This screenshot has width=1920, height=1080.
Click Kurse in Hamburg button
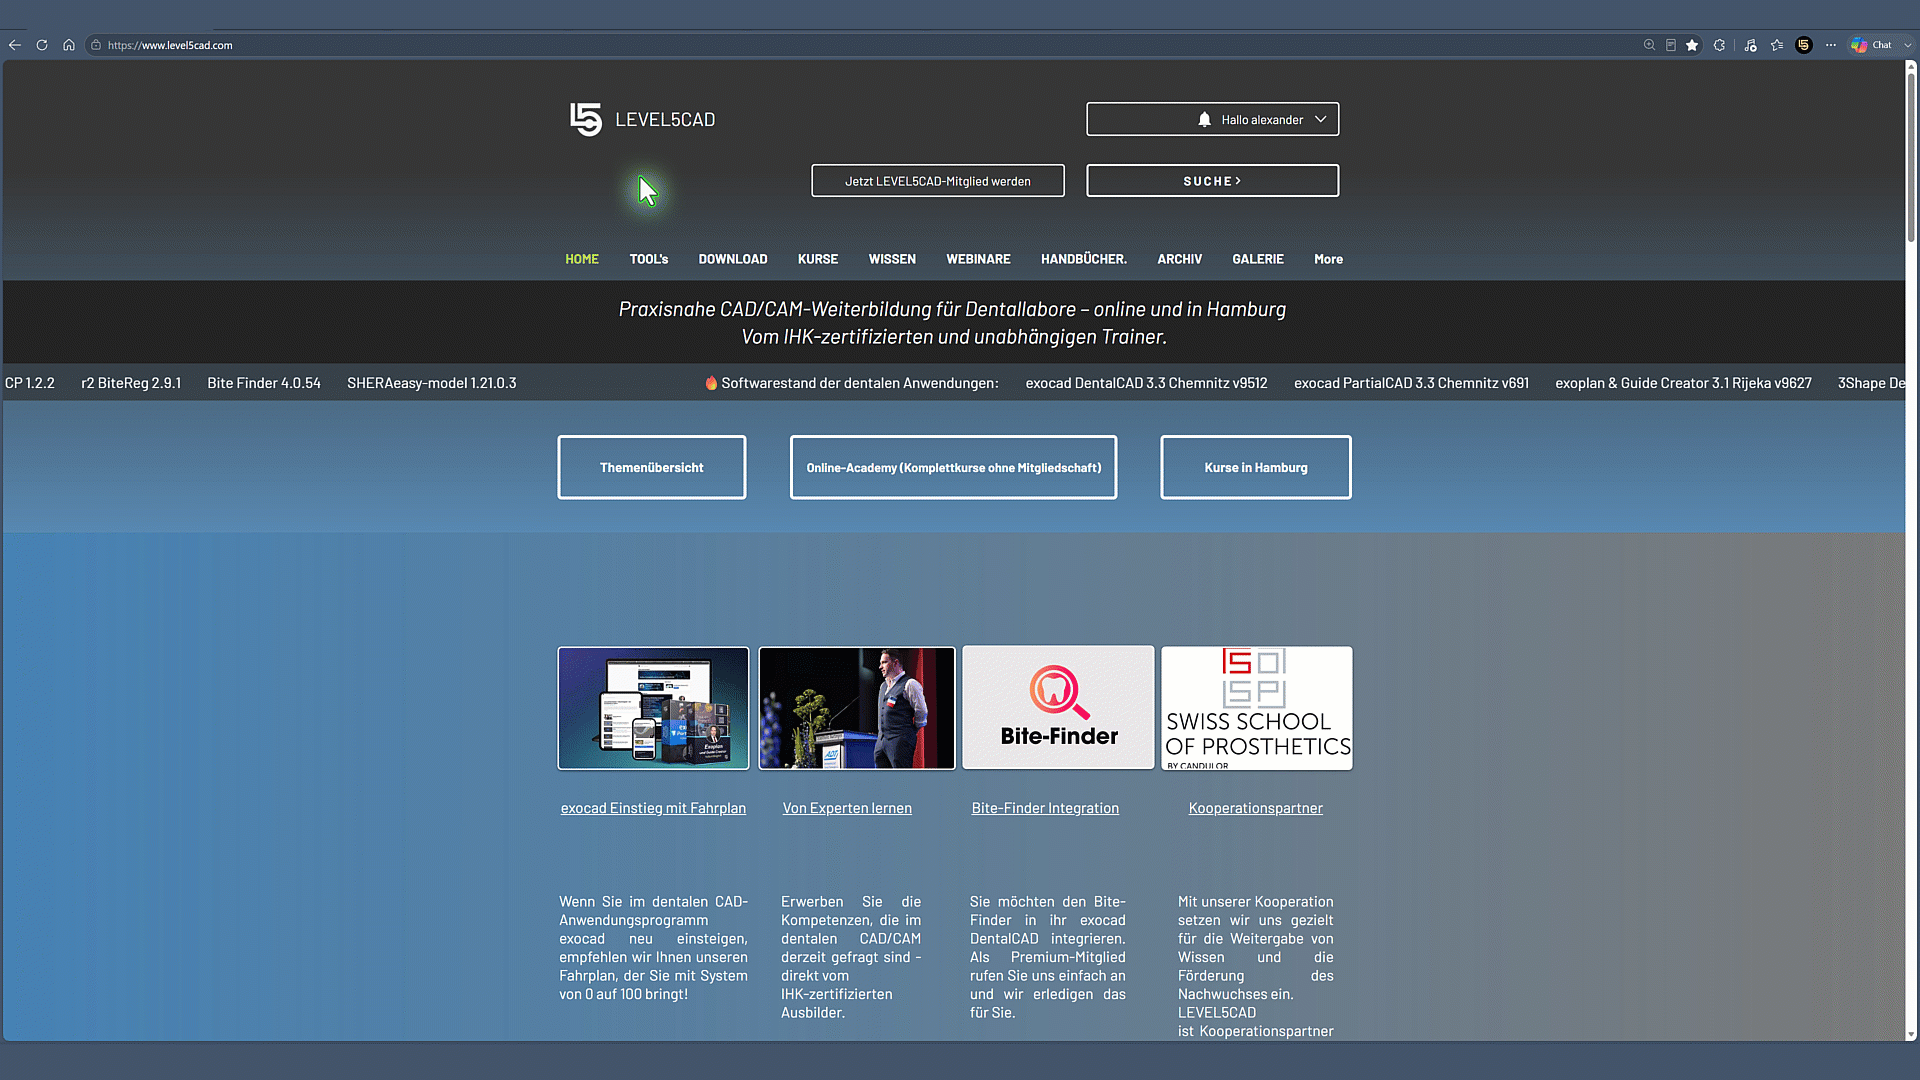pos(1256,467)
